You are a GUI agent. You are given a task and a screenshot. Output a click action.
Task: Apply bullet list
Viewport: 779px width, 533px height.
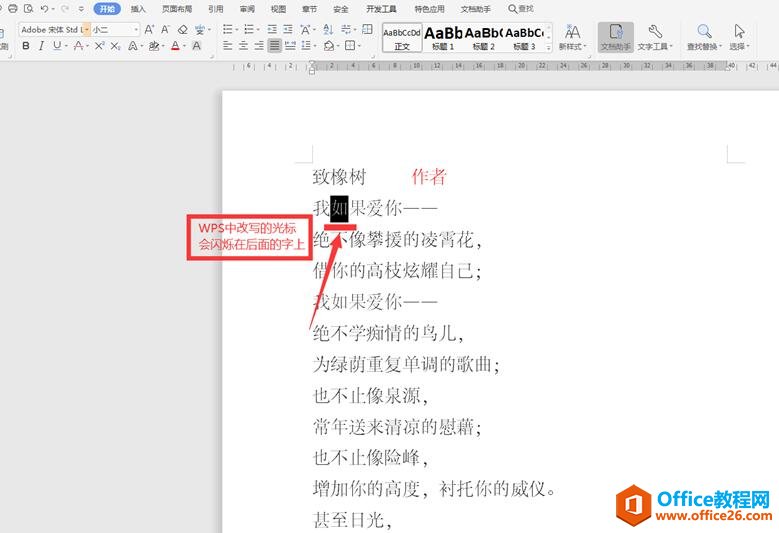228,30
